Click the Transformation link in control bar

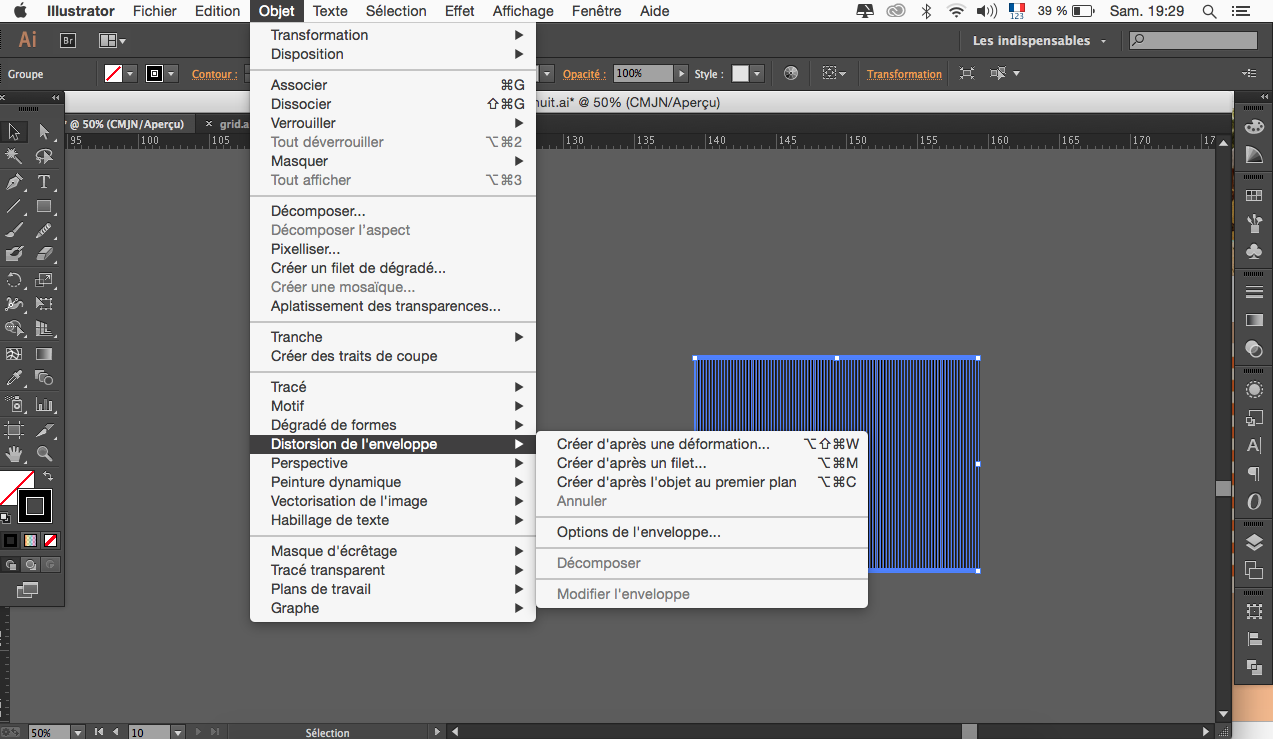click(904, 74)
